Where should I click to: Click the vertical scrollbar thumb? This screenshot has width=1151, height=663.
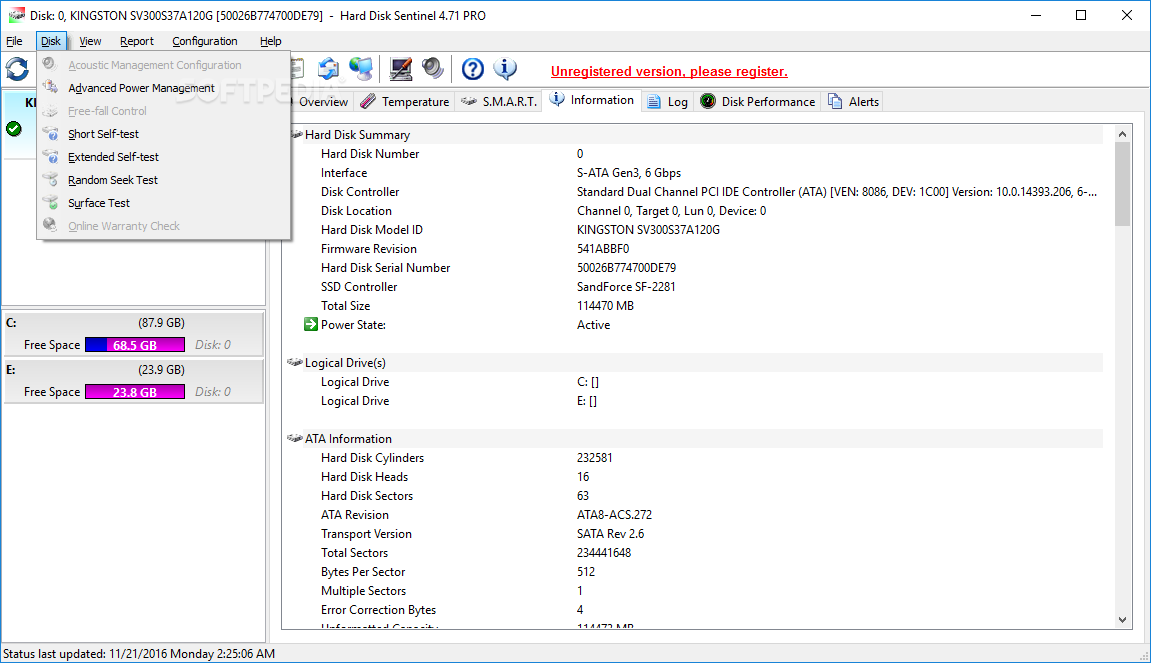click(x=1122, y=184)
